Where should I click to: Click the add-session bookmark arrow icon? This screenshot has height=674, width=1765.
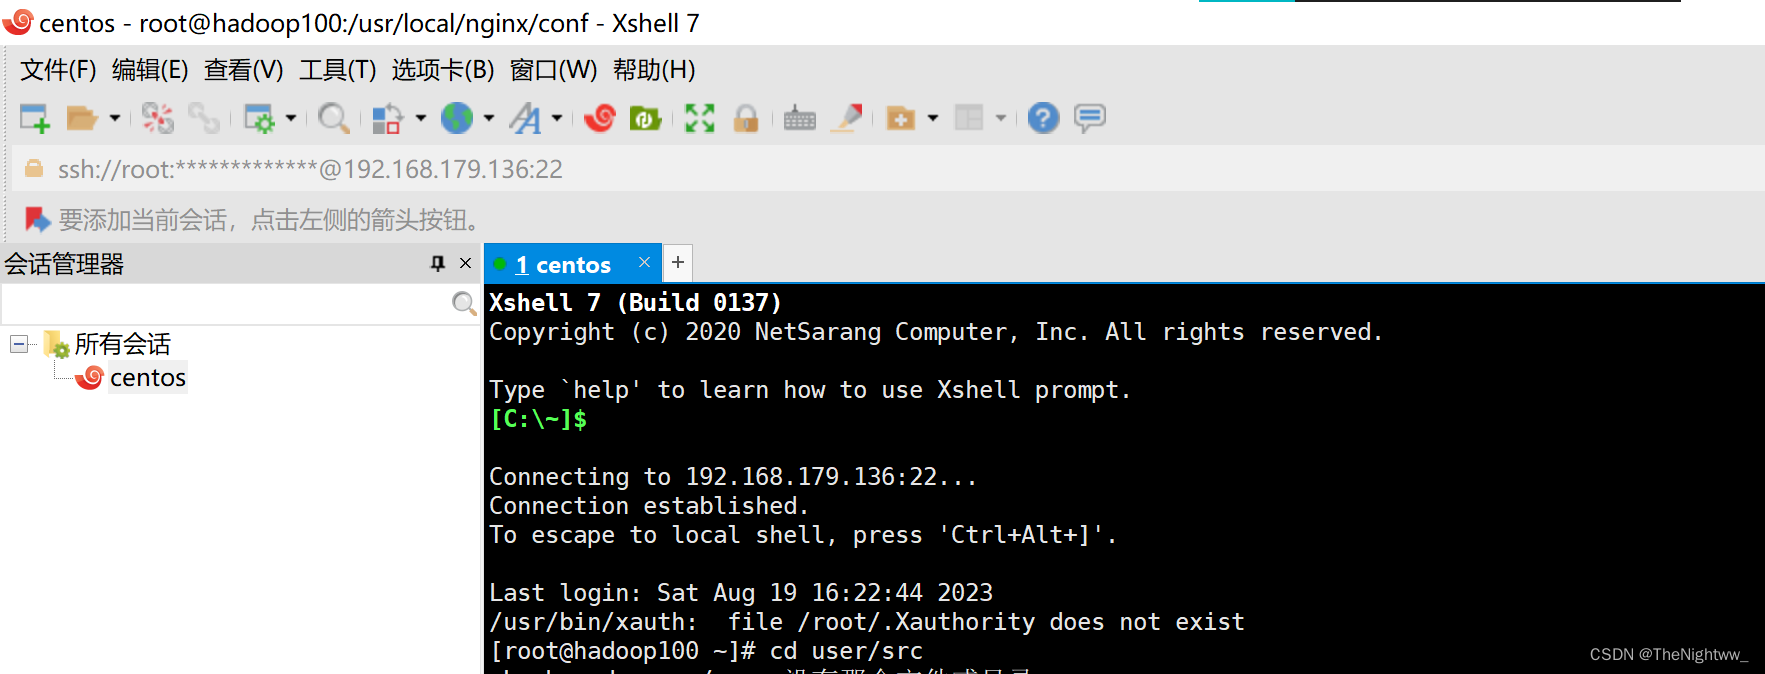coord(37,219)
